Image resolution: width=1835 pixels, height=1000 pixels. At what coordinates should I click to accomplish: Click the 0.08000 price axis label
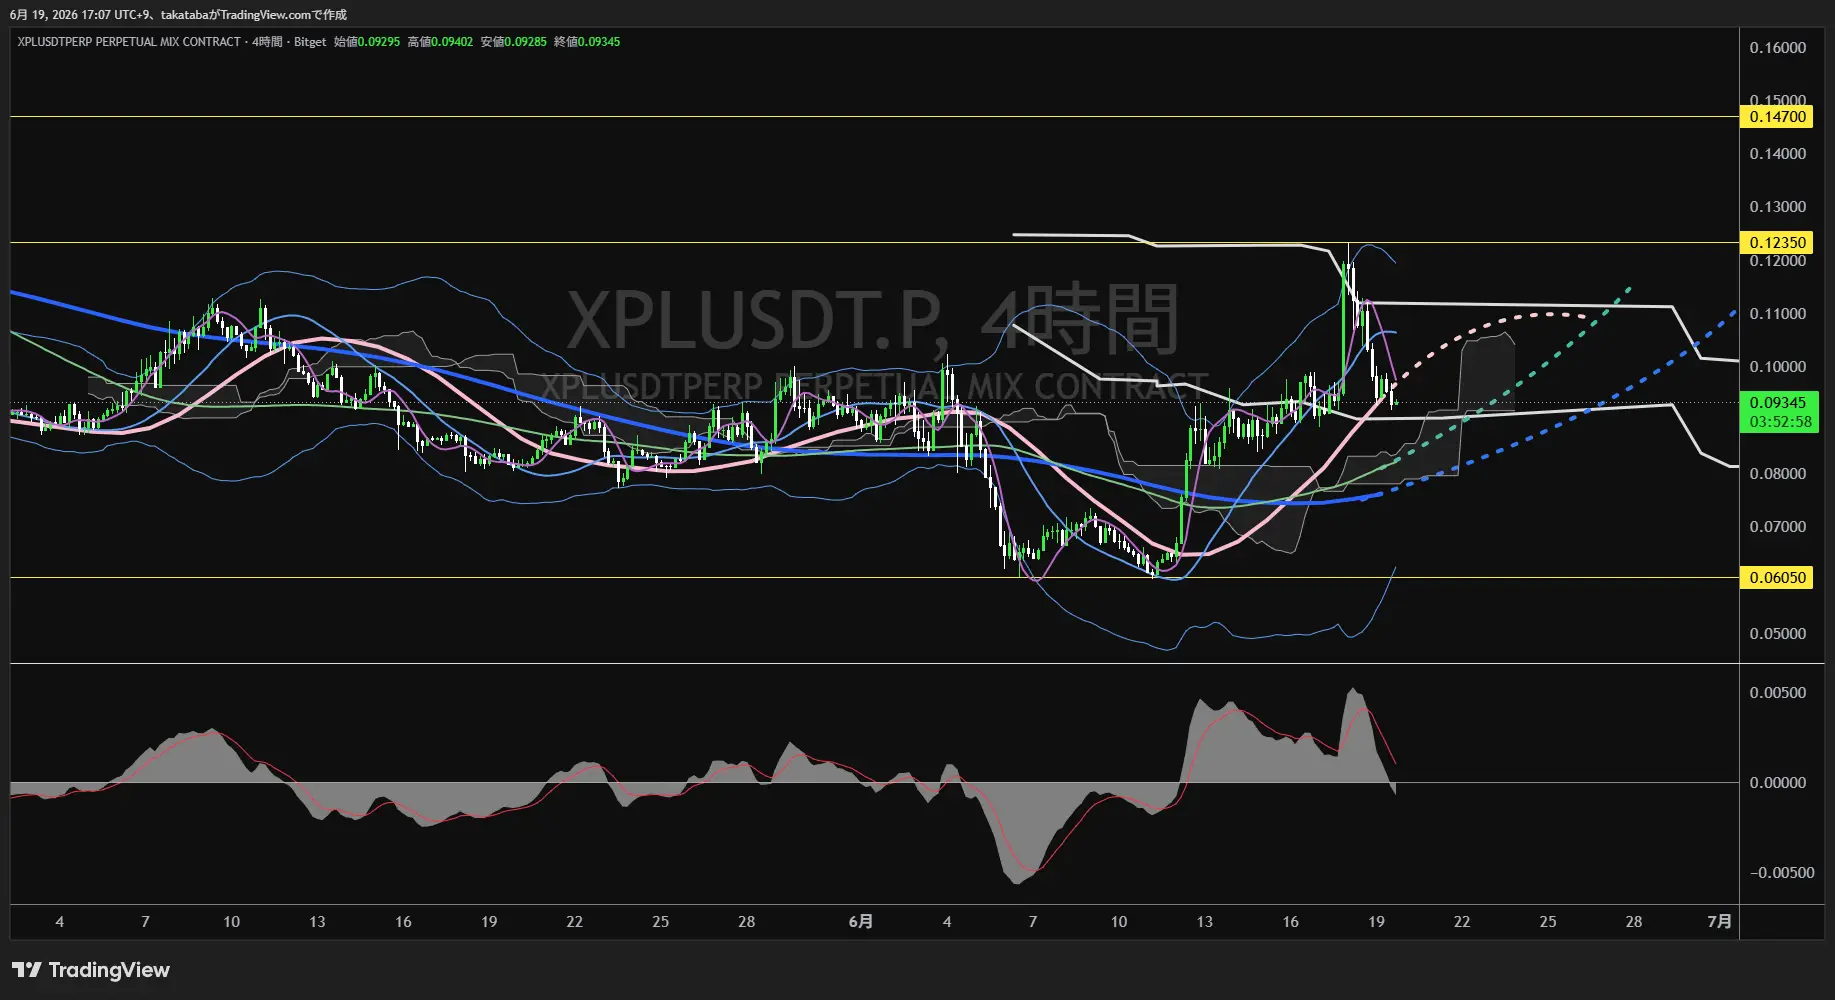click(1777, 474)
